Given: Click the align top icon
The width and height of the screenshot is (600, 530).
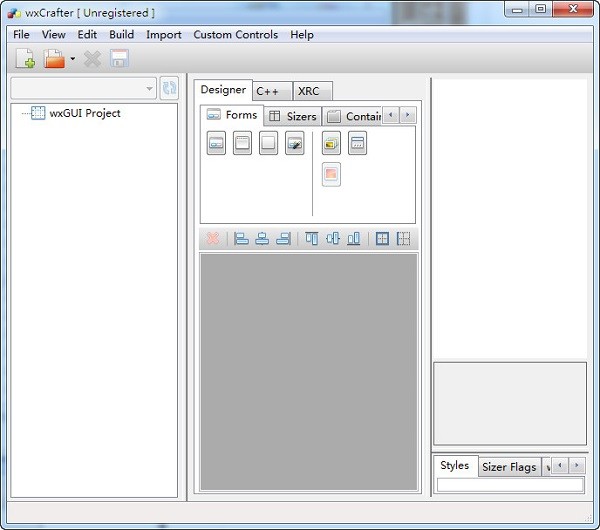Looking at the screenshot, I should point(311,239).
